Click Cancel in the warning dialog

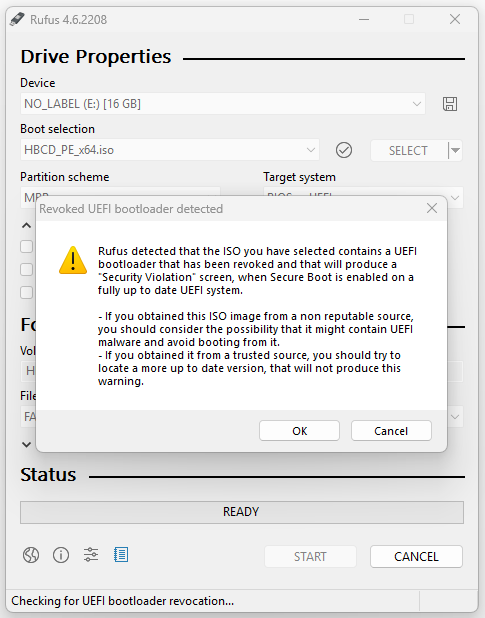(x=391, y=431)
